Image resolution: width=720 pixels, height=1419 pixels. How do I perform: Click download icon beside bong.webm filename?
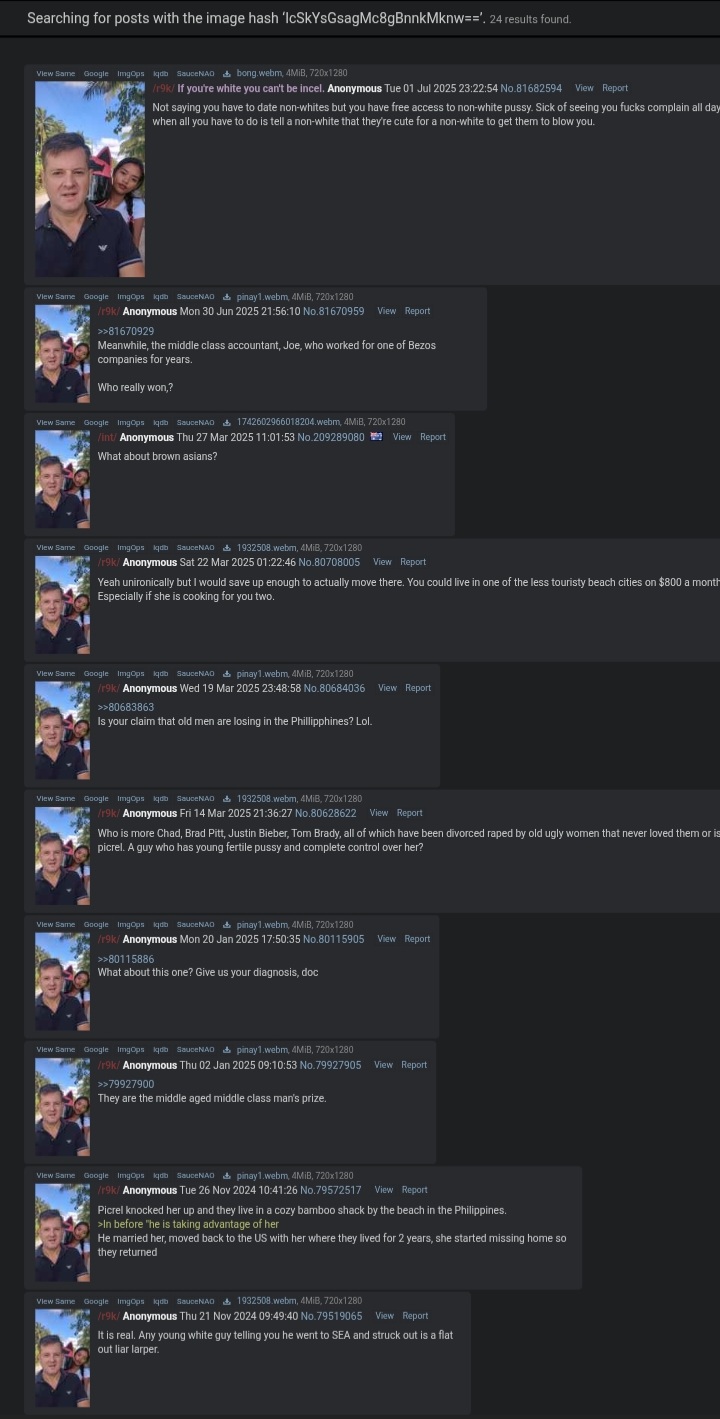coord(227,74)
